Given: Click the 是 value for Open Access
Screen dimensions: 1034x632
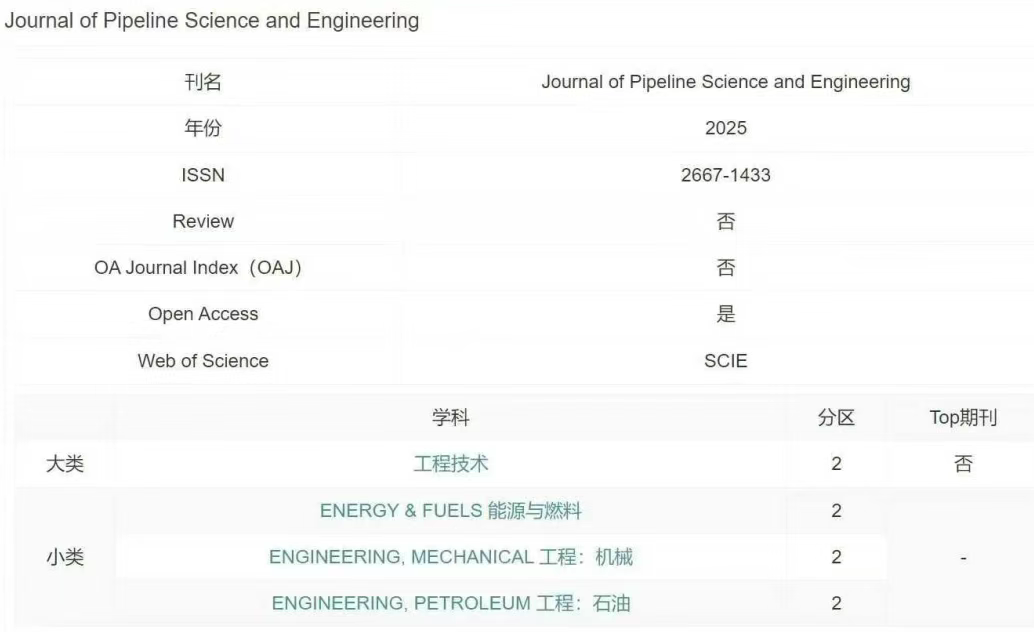Looking at the screenshot, I should (x=725, y=314).
